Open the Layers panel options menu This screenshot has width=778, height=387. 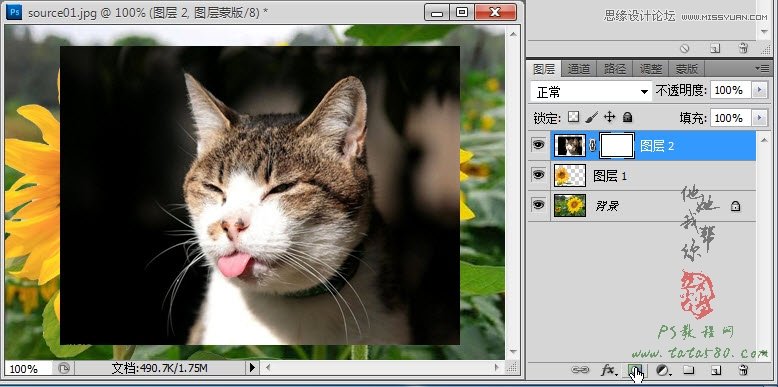(762, 68)
